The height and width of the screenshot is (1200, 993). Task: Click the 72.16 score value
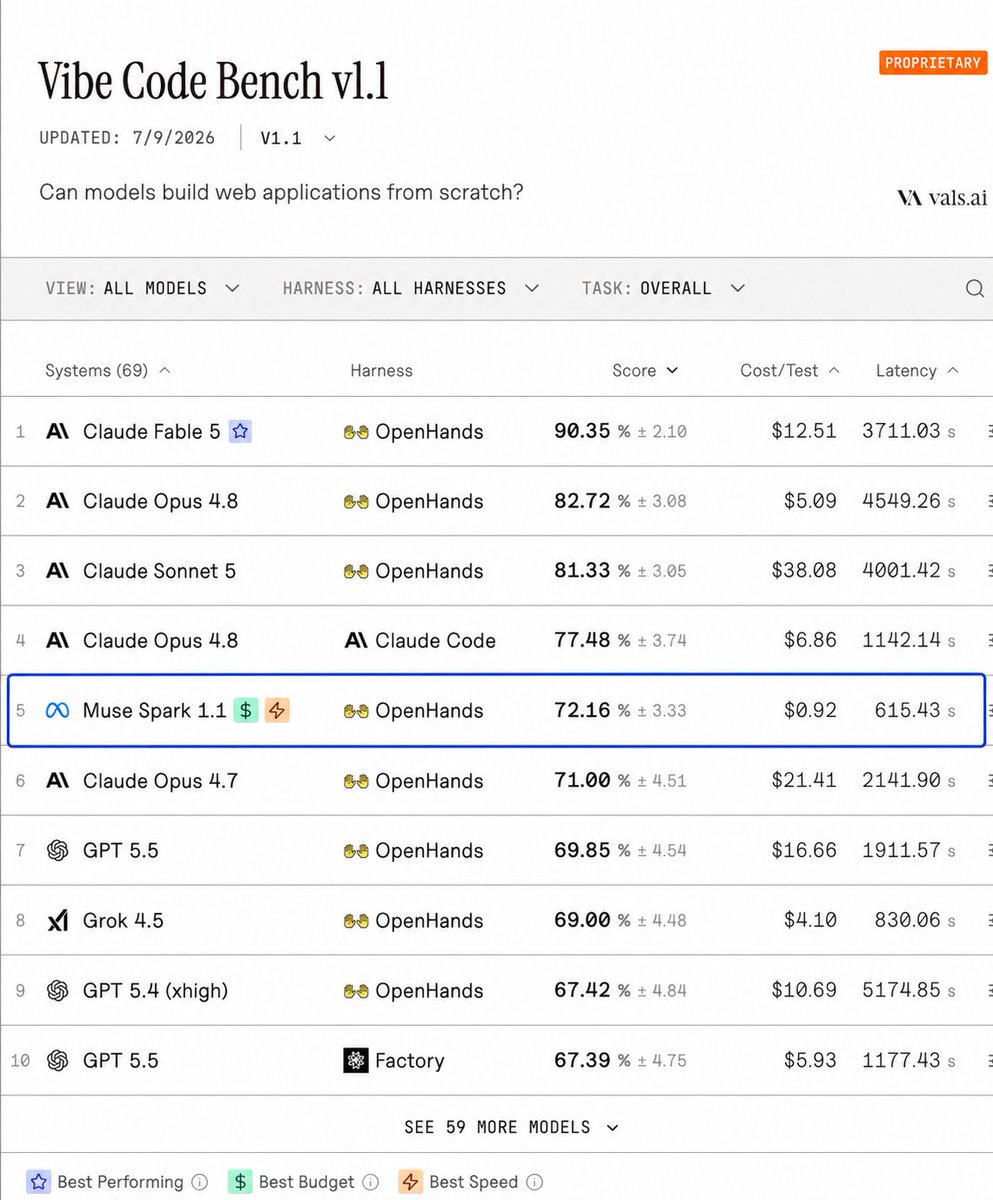tap(582, 711)
